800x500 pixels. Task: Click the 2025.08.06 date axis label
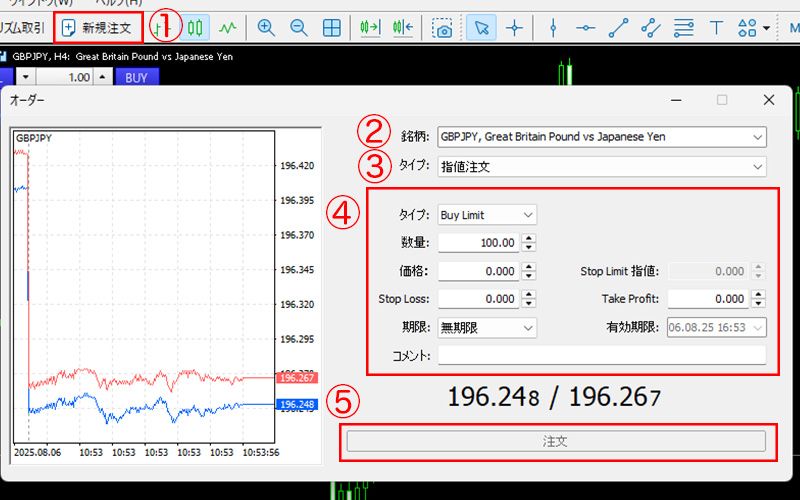[38, 453]
